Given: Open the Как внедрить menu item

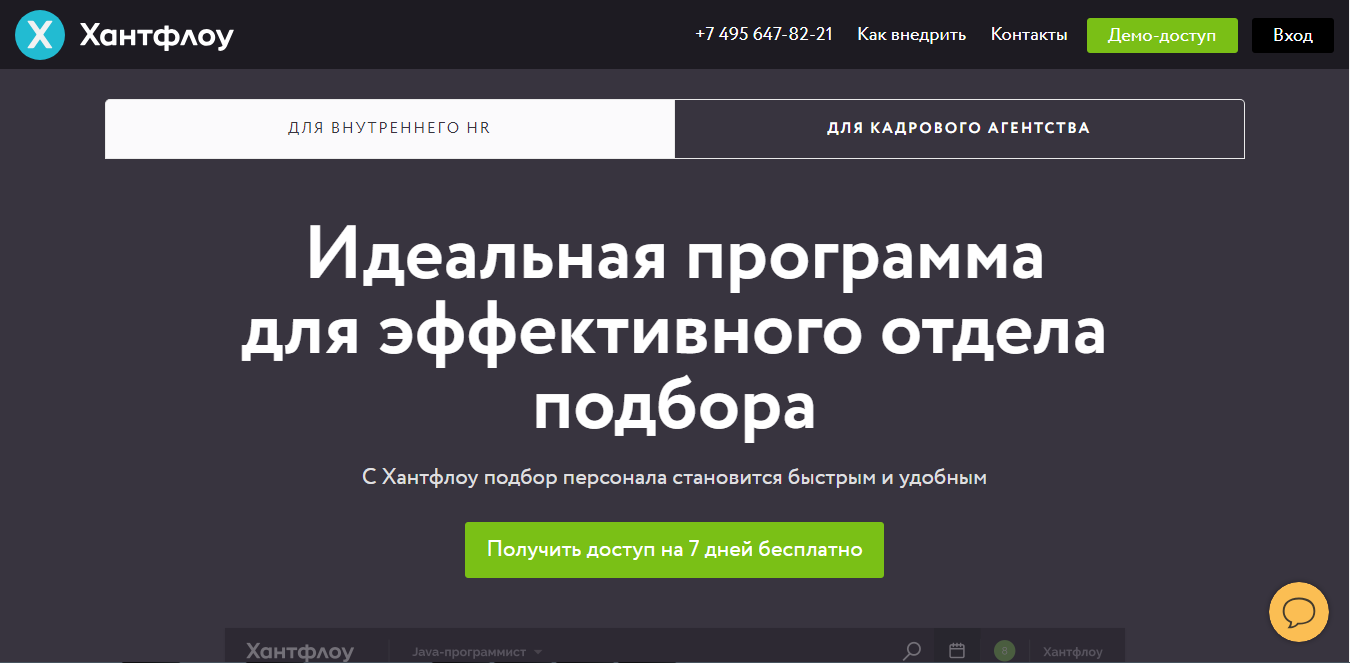Looking at the screenshot, I should pos(911,34).
